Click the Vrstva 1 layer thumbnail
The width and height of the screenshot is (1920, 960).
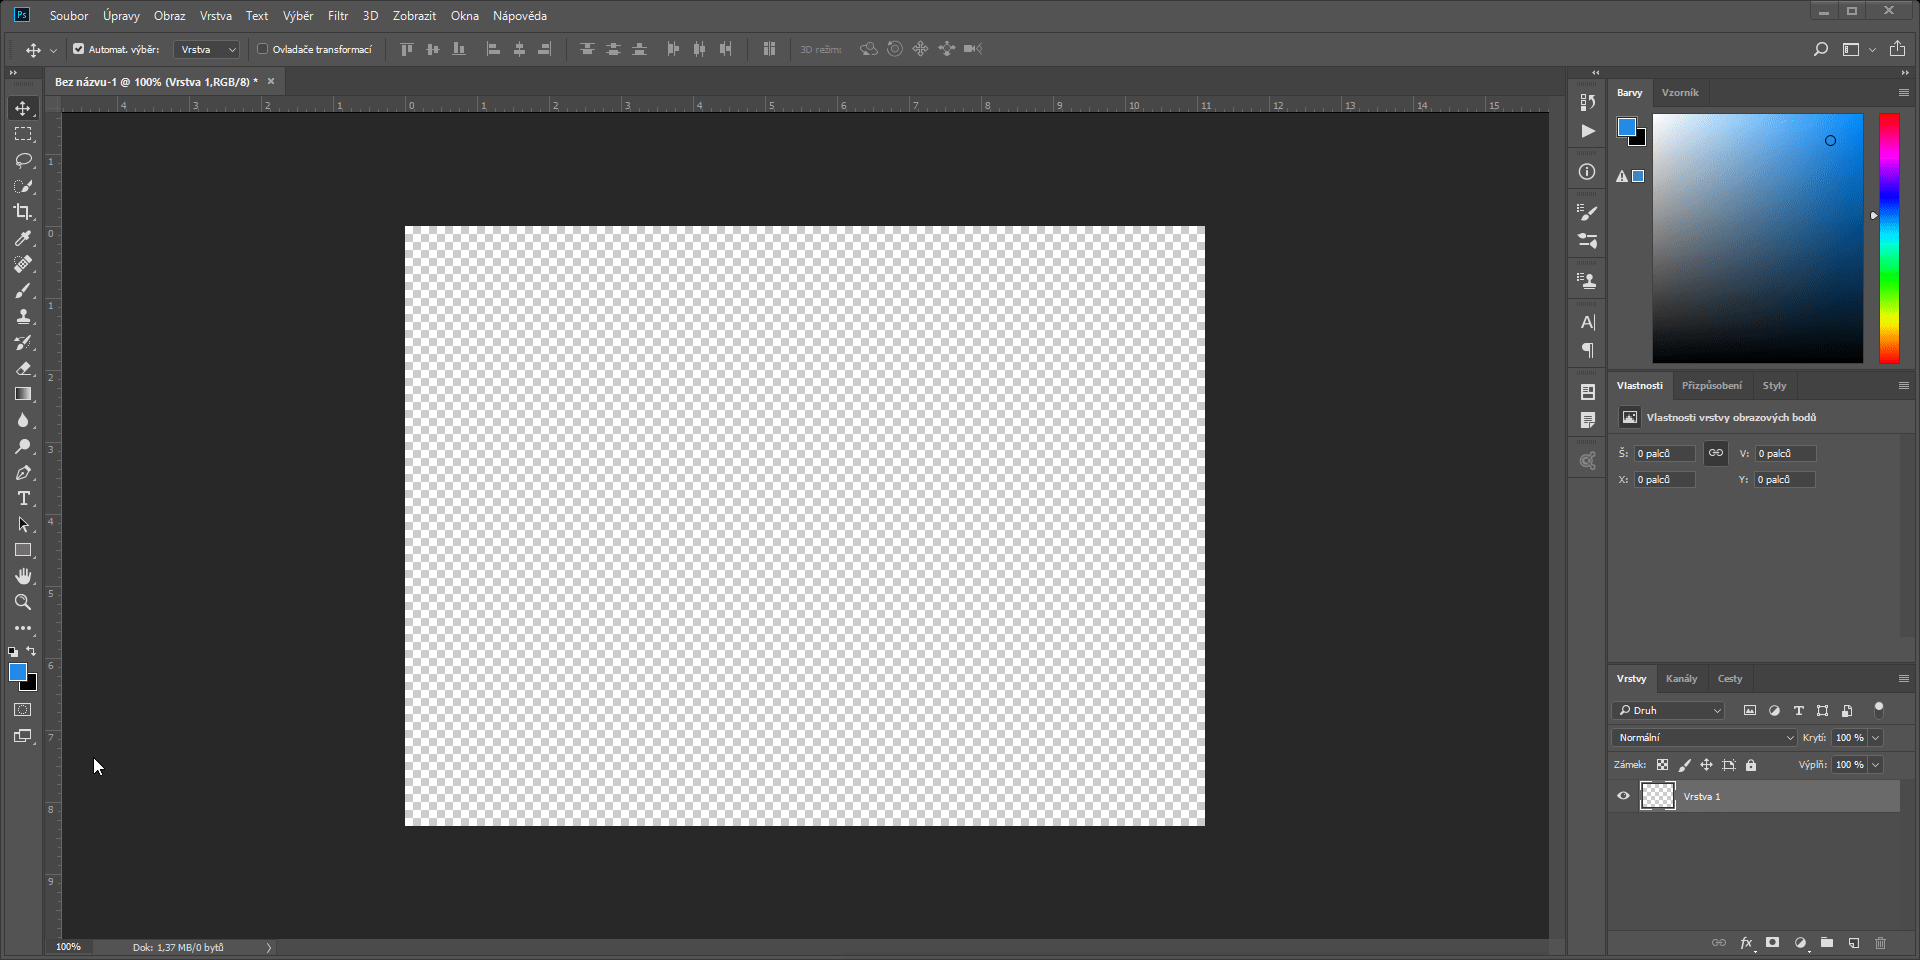click(x=1657, y=796)
